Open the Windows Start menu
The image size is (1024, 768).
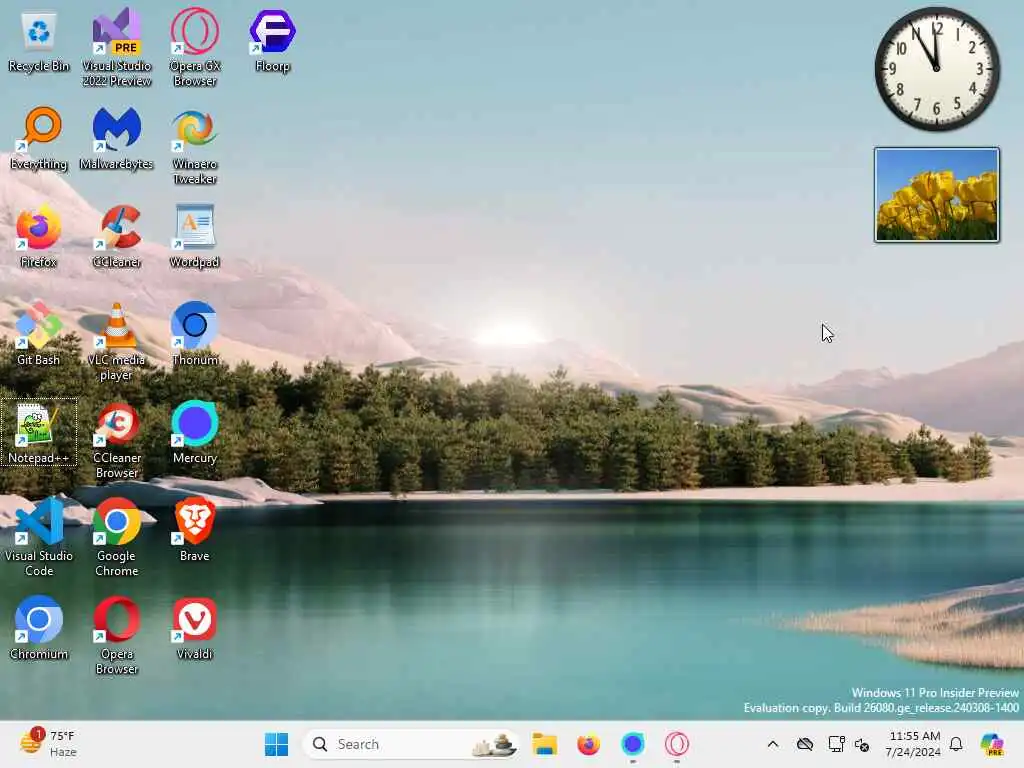pyautogui.click(x=276, y=744)
